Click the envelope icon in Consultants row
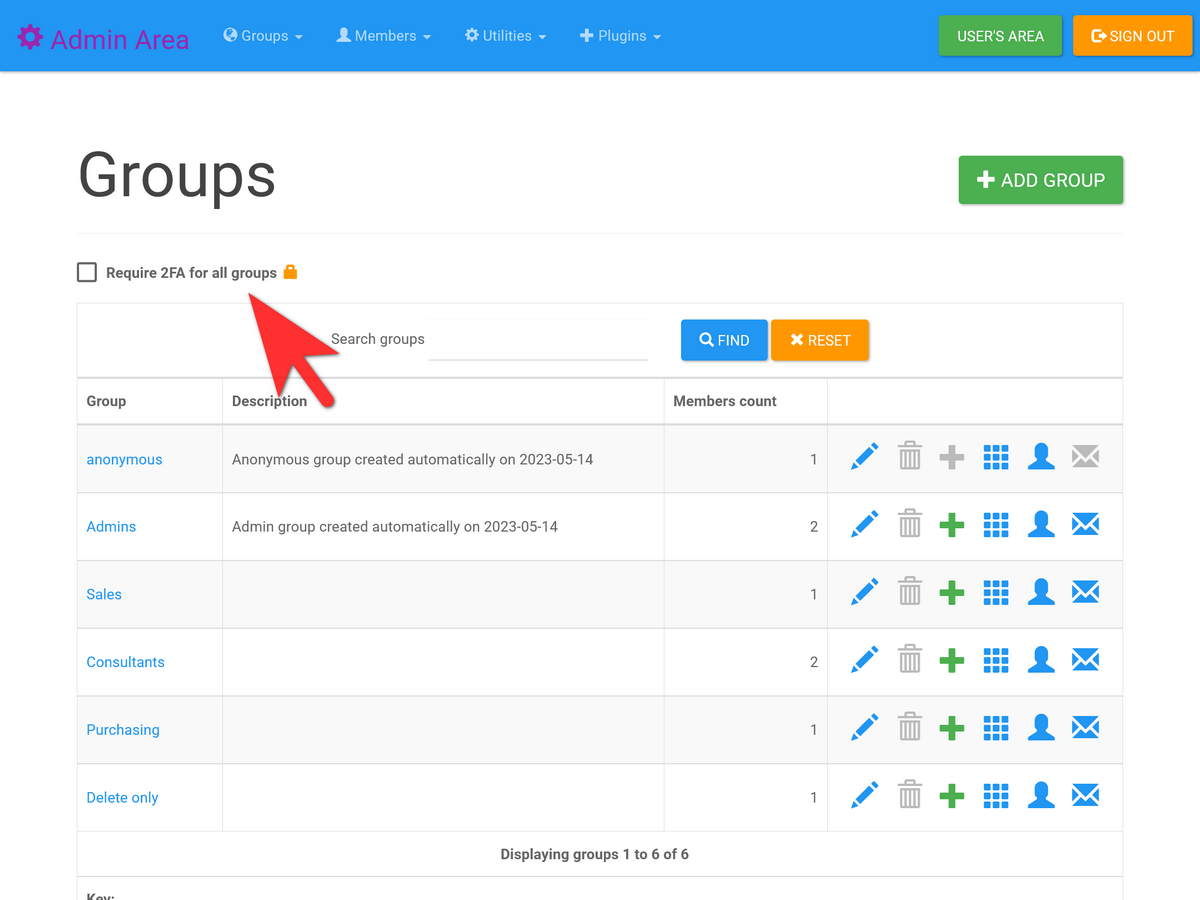The width and height of the screenshot is (1200, 900). pos(1085,661)
